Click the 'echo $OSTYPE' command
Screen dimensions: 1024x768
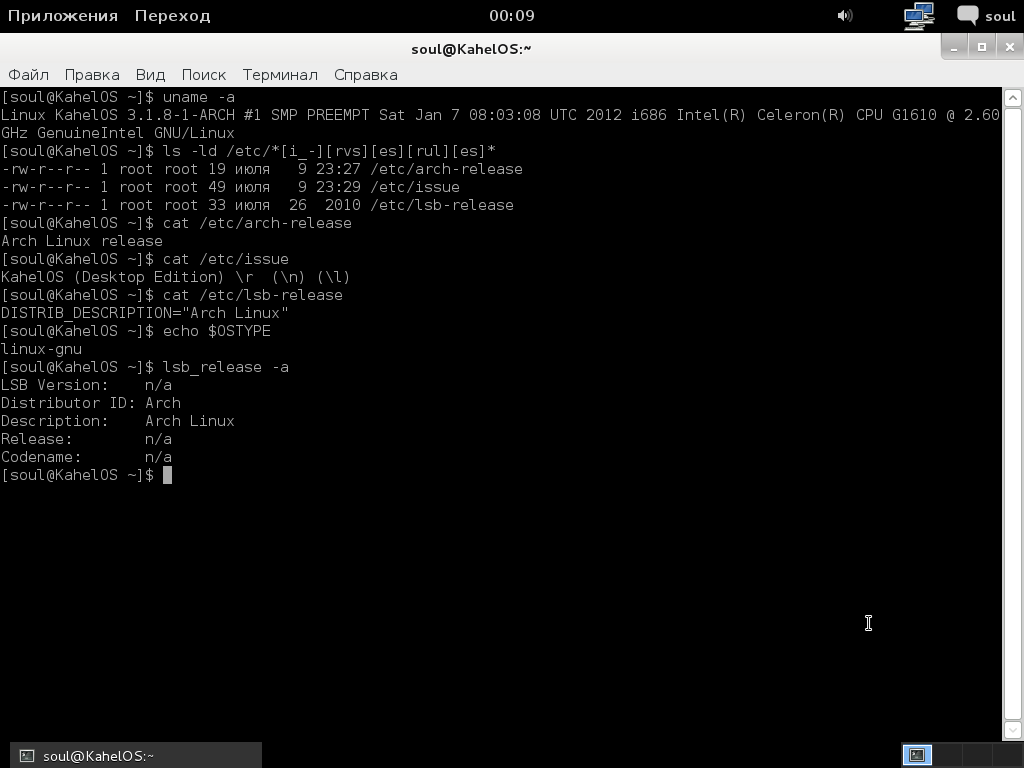tap(217, 331)
